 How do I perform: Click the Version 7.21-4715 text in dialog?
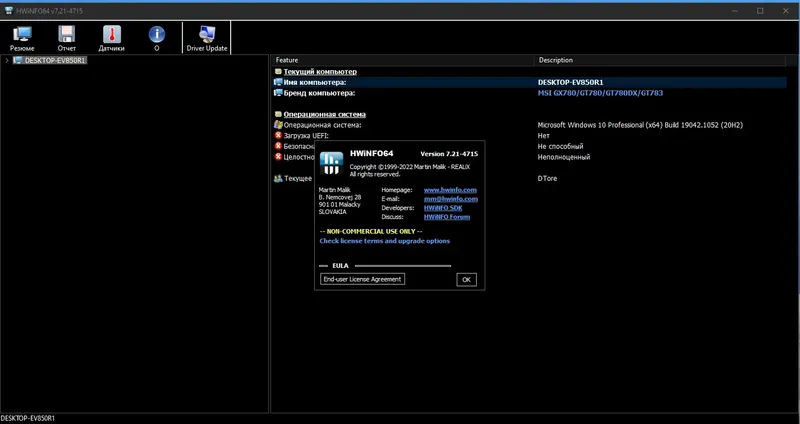tap(449, 154)
